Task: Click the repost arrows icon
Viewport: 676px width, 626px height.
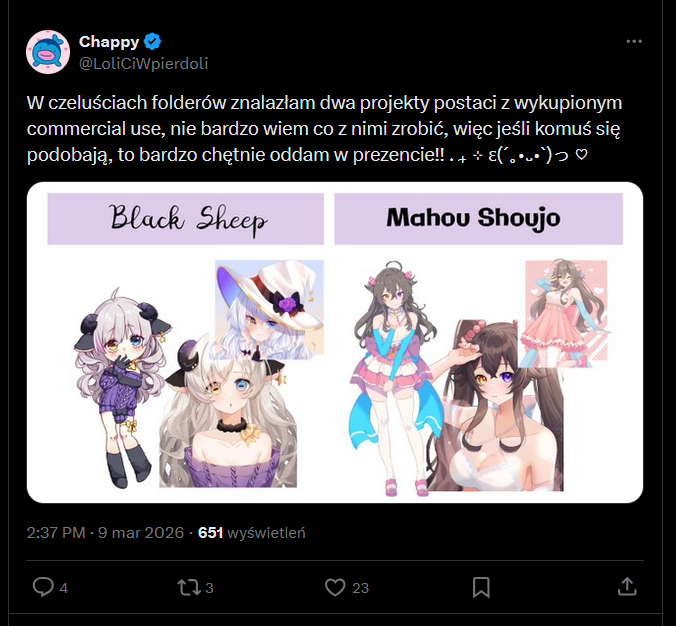Action: click(189, 587)
